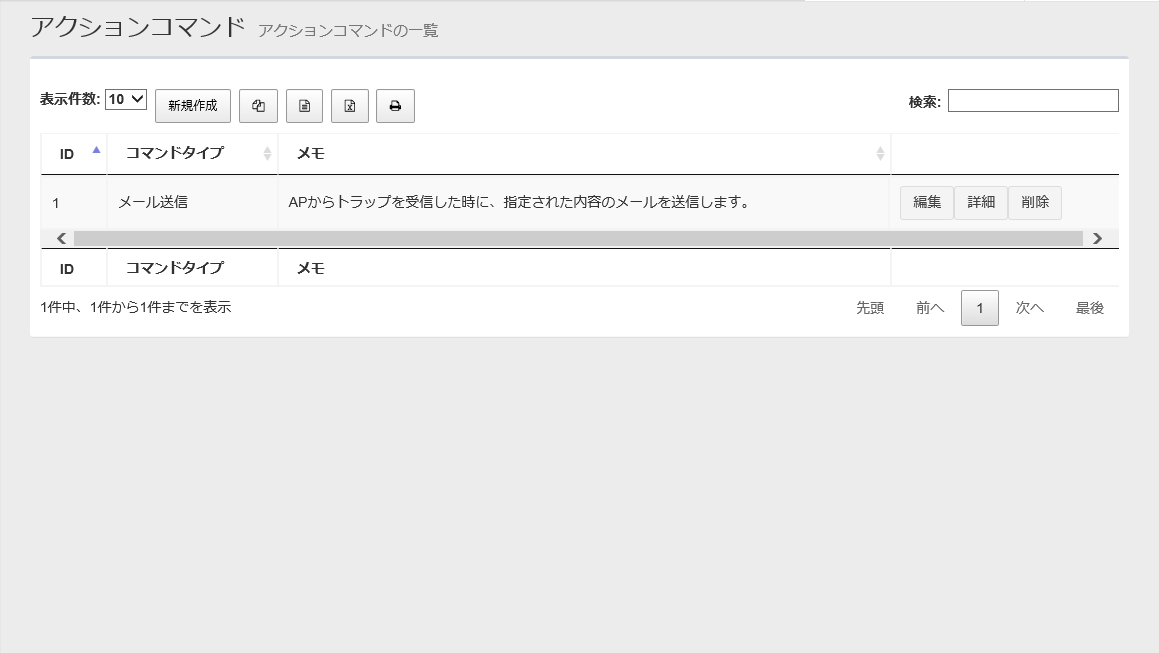The height and width of the screenshot is (653, 1159).
Task: Select page 1 in pagination
Action: tap(979, 308)
